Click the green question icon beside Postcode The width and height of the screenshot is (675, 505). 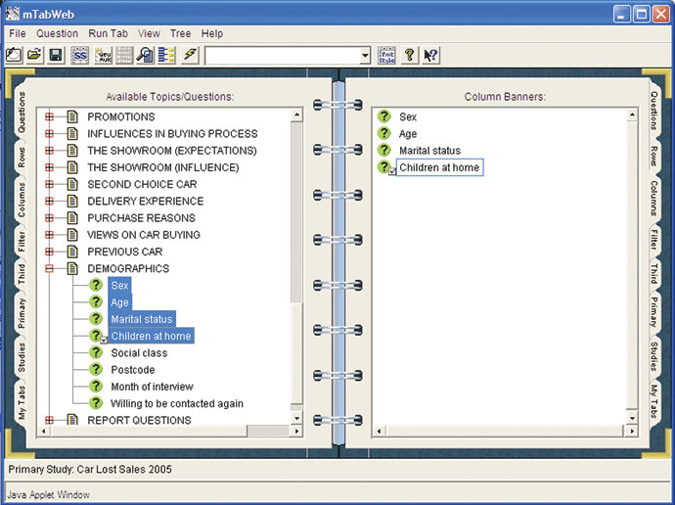[x=96, y=369]
